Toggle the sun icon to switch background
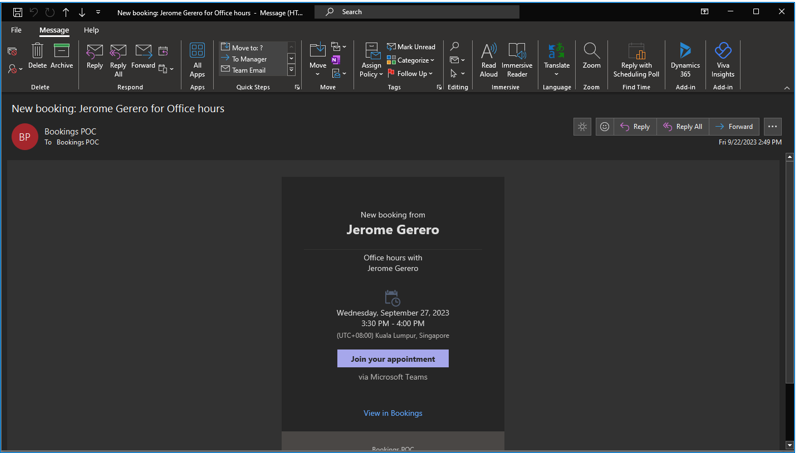798x453 pixels. (582, 127)
